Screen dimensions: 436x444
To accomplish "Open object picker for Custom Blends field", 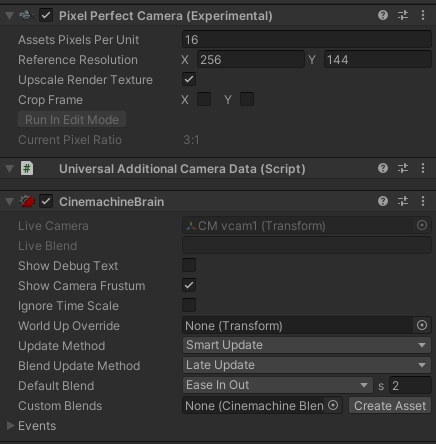I will [333, 405].
